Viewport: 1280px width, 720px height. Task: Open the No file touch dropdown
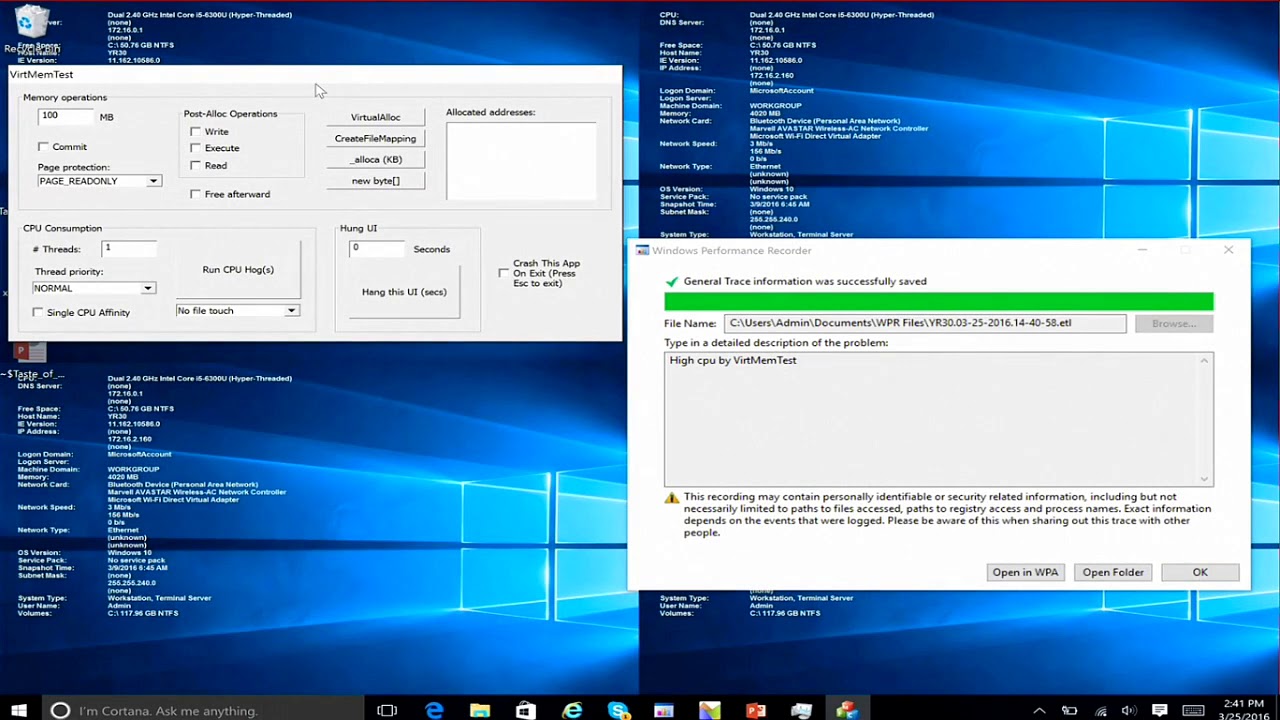pyautogui.click(x=237, y=311)
